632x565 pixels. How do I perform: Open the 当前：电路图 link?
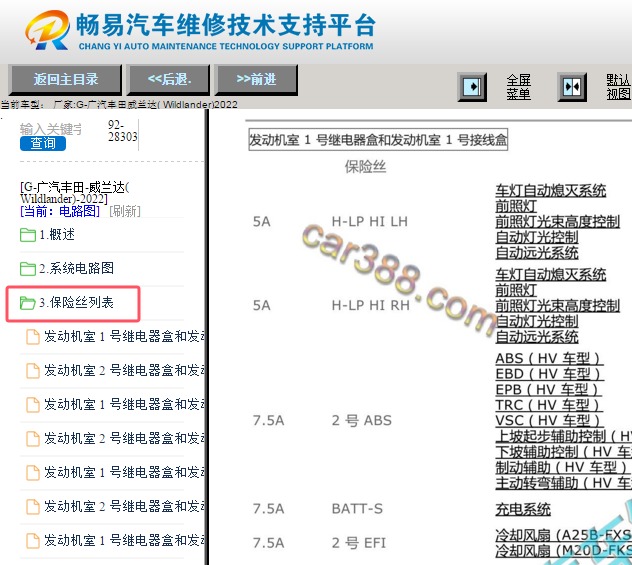click(60, 211)
